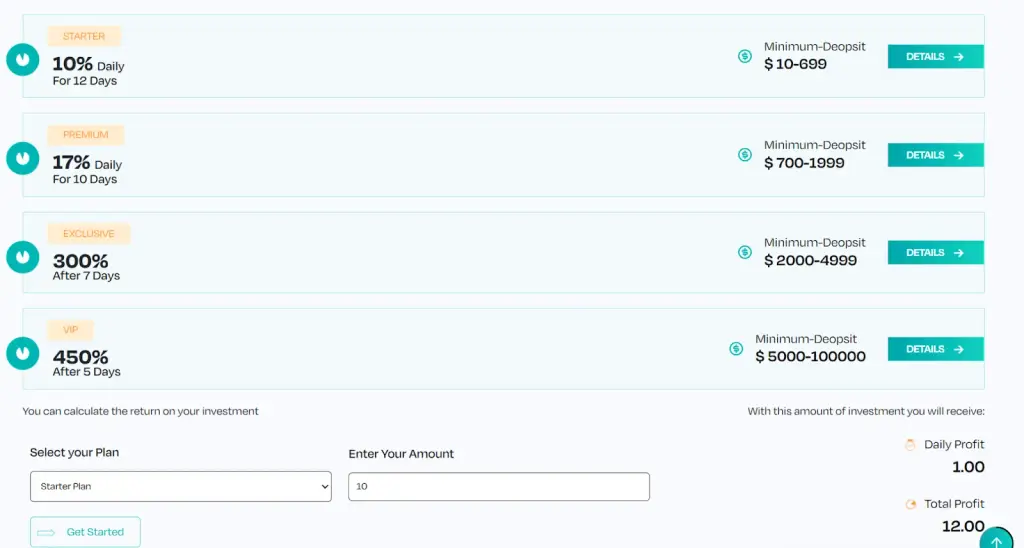This screenshot has width=1024, height=548.
Task: Click the 10% Daily rate text
Action: (88, 64)
